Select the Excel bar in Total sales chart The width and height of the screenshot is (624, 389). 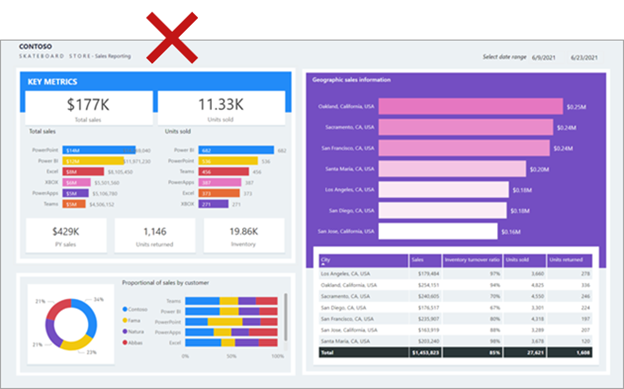pyautogui.click(x=83, y=172)
